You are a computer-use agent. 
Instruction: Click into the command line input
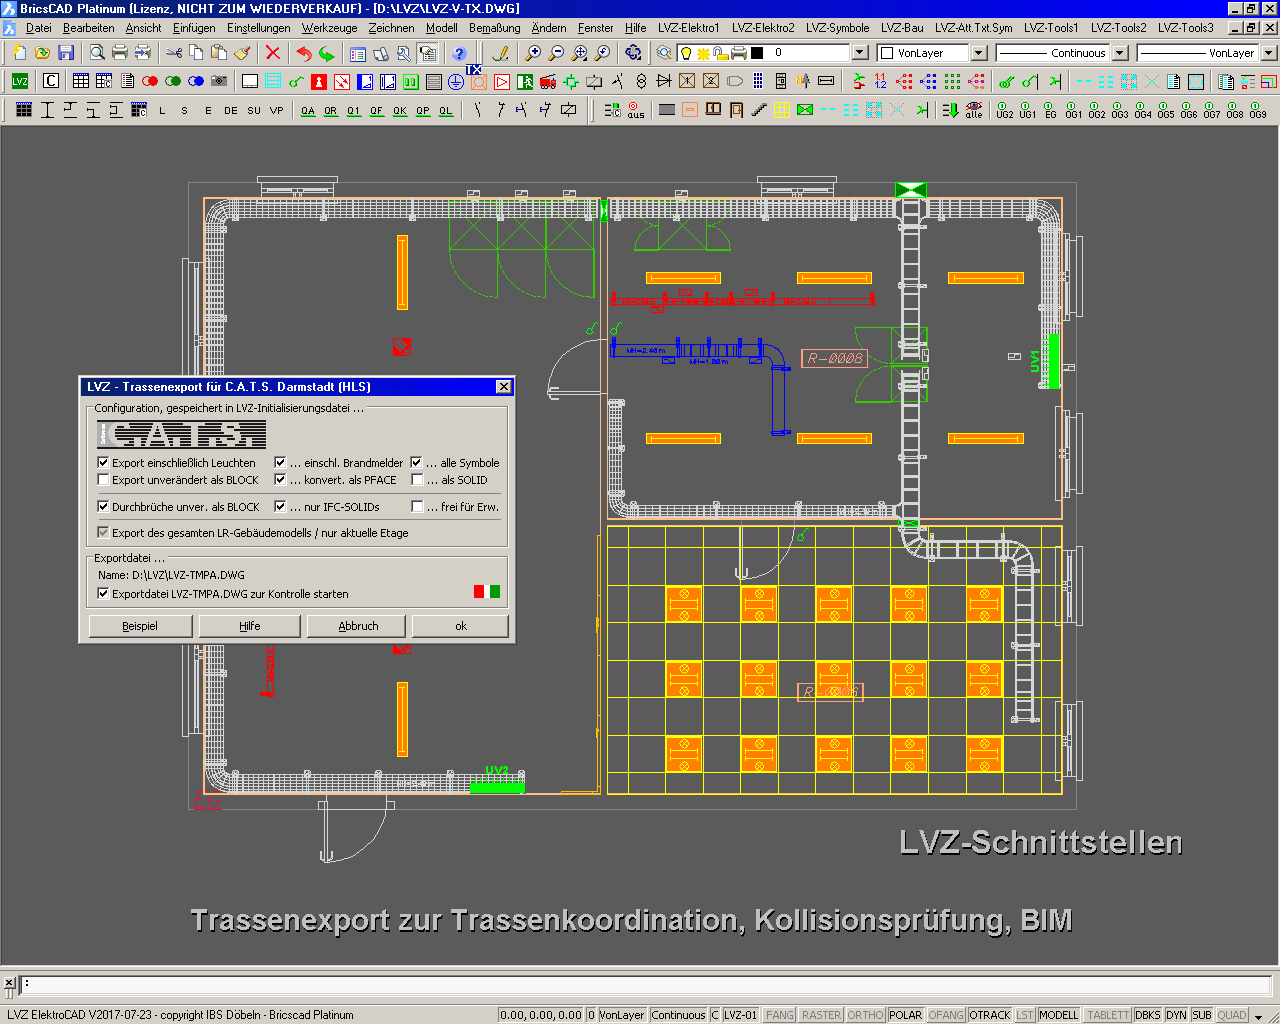(648, 984)
